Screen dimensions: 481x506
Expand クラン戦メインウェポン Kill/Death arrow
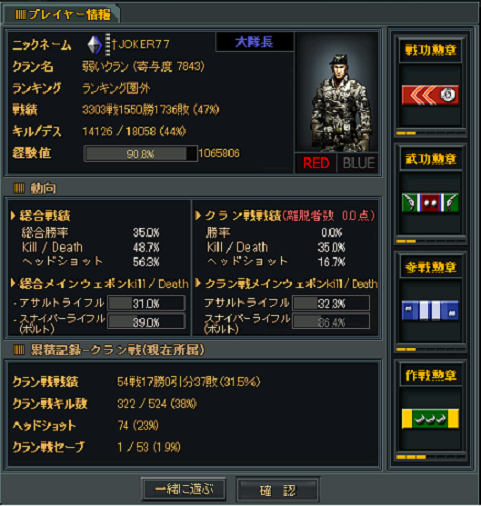point(198,283)
